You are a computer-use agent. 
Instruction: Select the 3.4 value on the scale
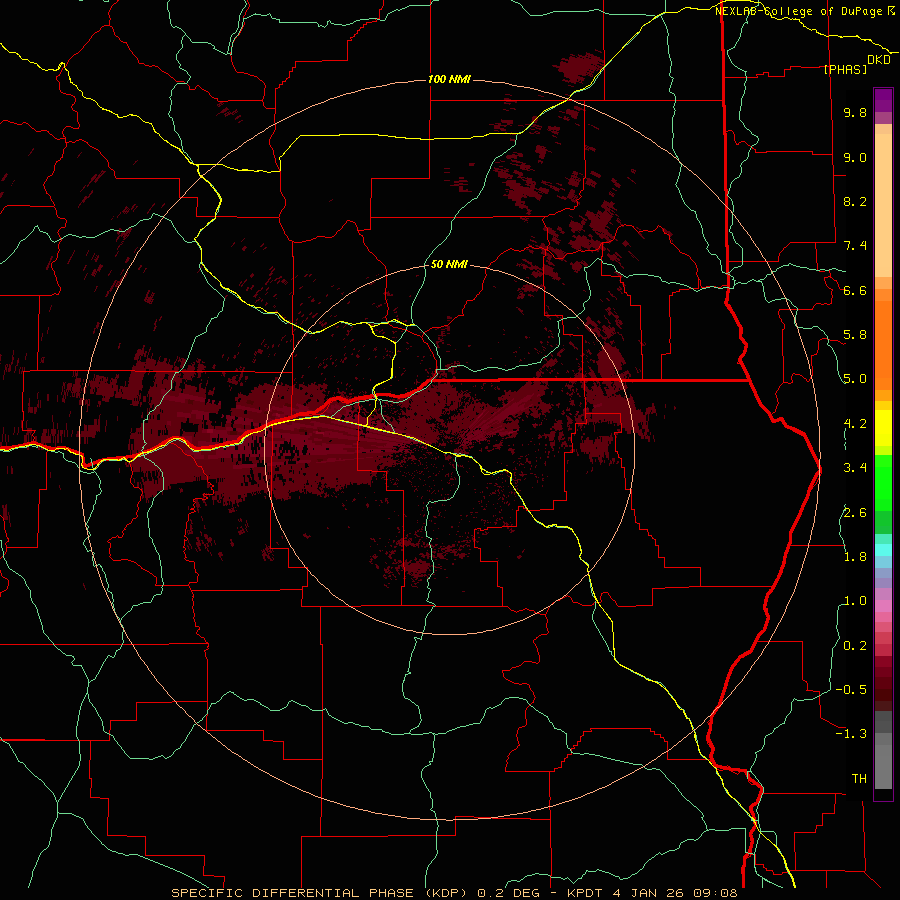click(x=855, y=468)
